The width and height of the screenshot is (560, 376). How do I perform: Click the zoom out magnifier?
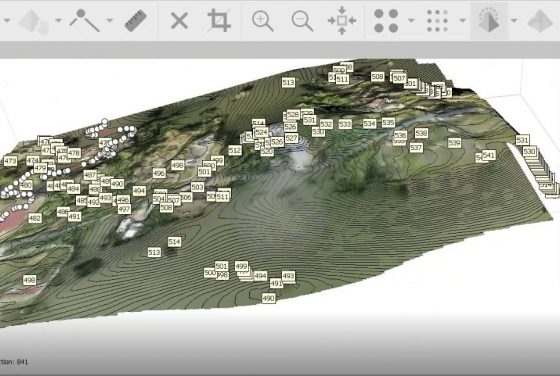coord(302,21)
